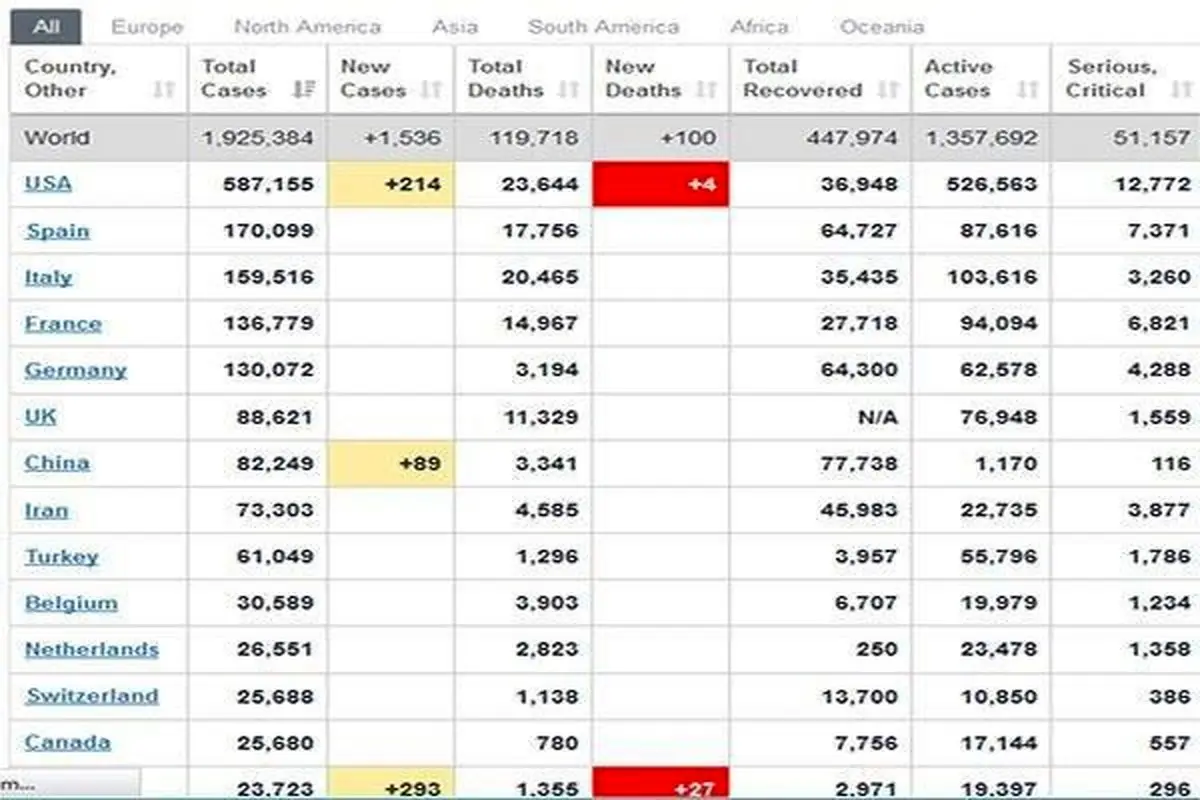Open the Oceania tab
The height and width of the screenshot is (800, 1200).
[882, 27]
